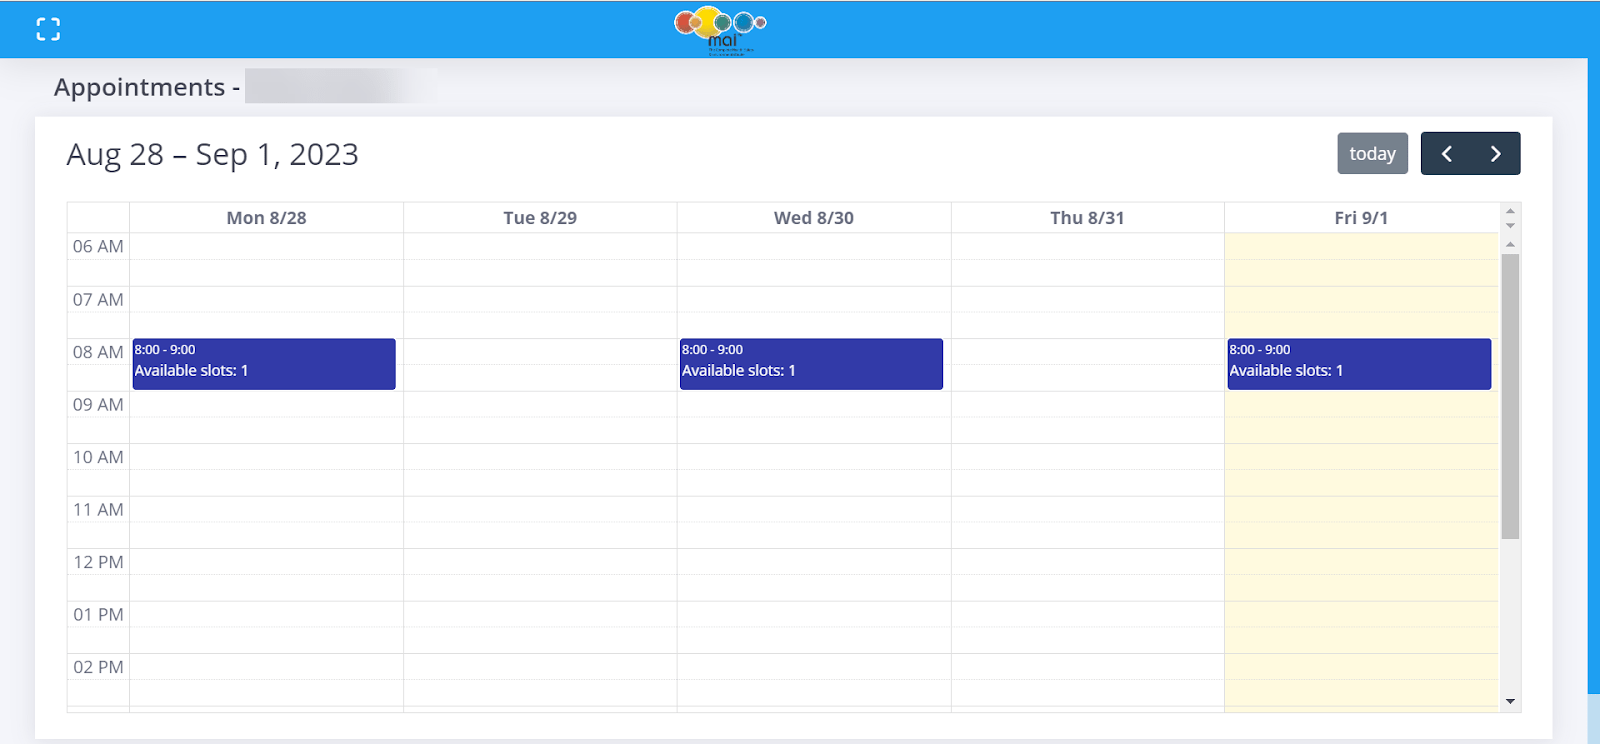Pick the Thu 8/31 column header
Viewport: 1600px width, 744px height.
[1087, 218]
